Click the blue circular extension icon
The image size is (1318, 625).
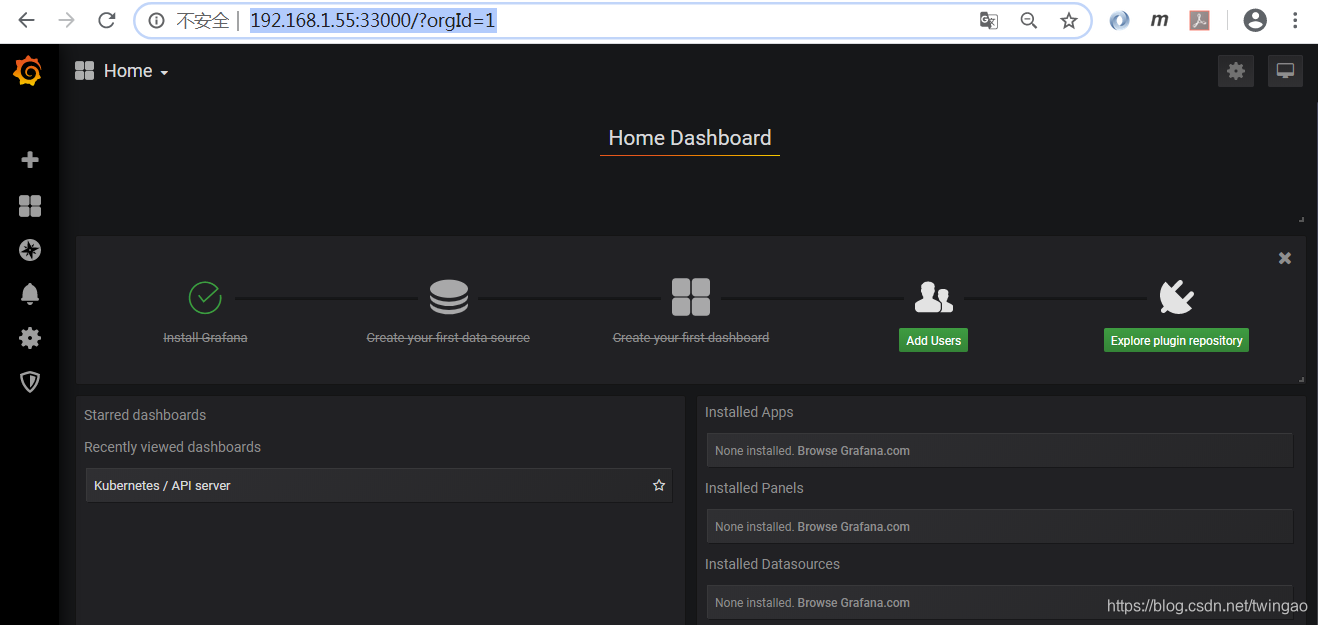pos(1119,20)
